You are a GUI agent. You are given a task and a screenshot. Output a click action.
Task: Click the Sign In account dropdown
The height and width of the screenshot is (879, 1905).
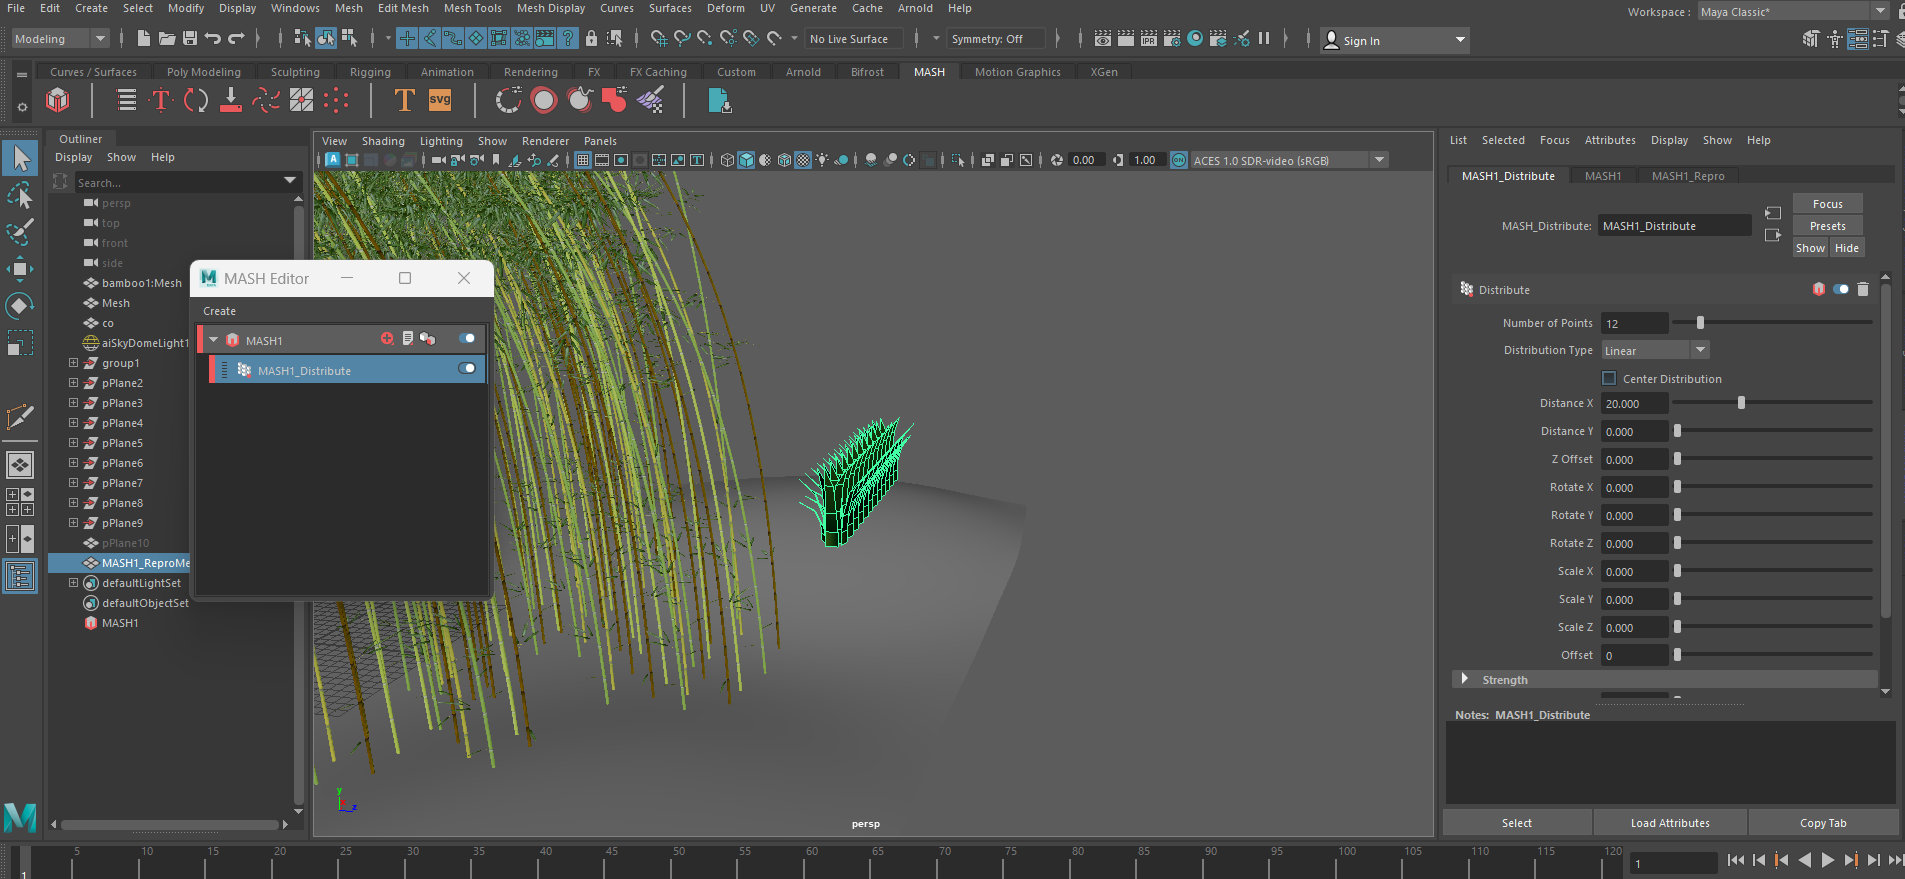(x=1395, y=40)
